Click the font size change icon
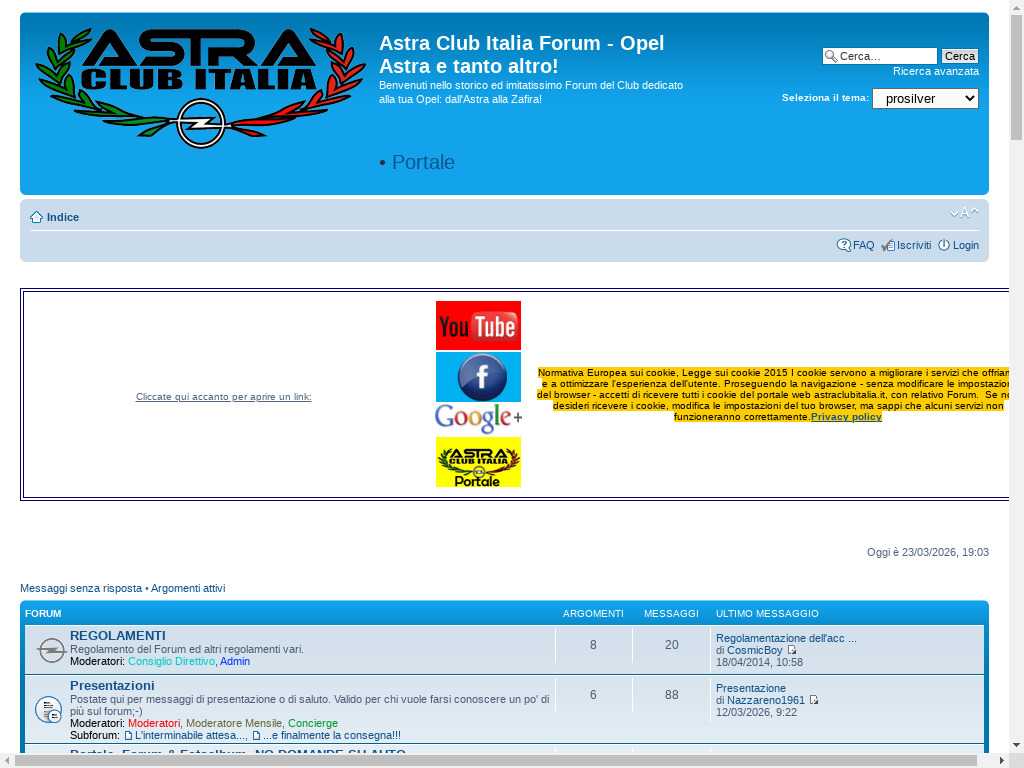Image resolution: width=1024 pixels, height=768 pixels. pos(964,213)
